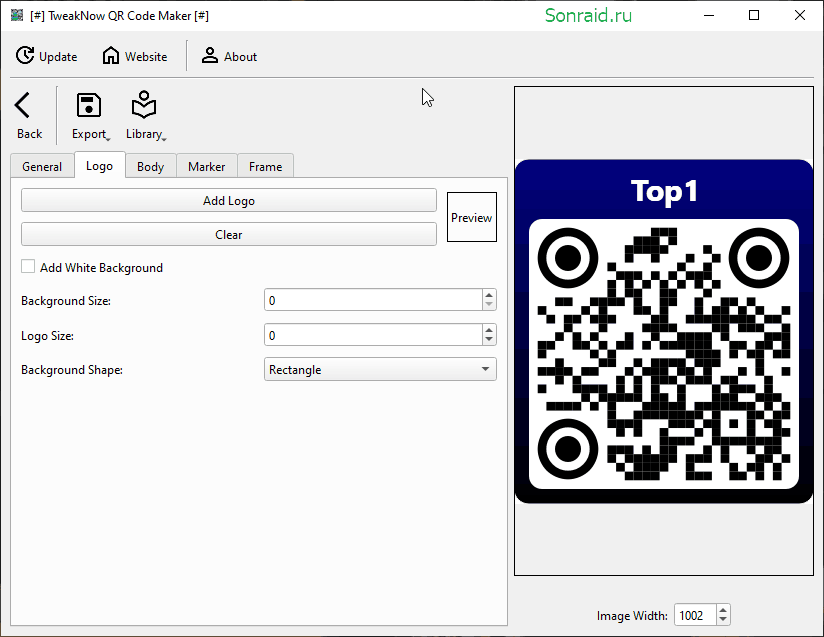Minimize the TweakNow QR Code Maker window
The image size is (824, 637).
coord(709,15)
